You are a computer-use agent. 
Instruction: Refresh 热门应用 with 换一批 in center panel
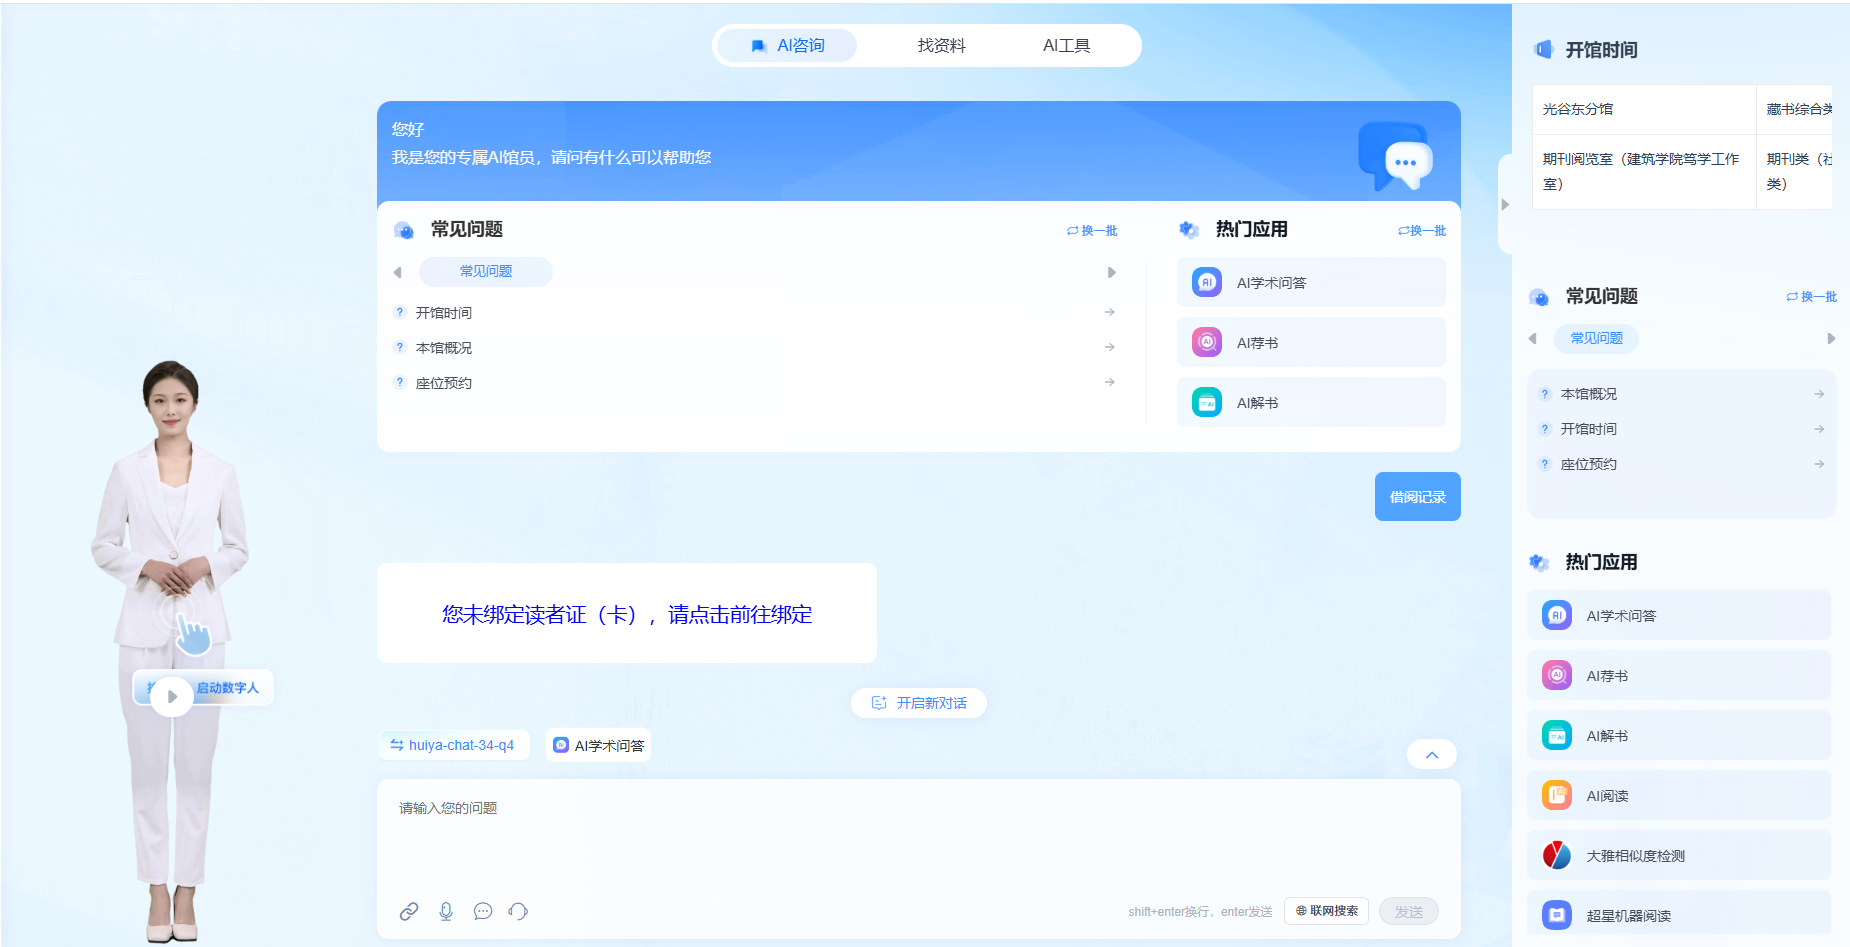pyautogui.click(x=1422, y=231)
